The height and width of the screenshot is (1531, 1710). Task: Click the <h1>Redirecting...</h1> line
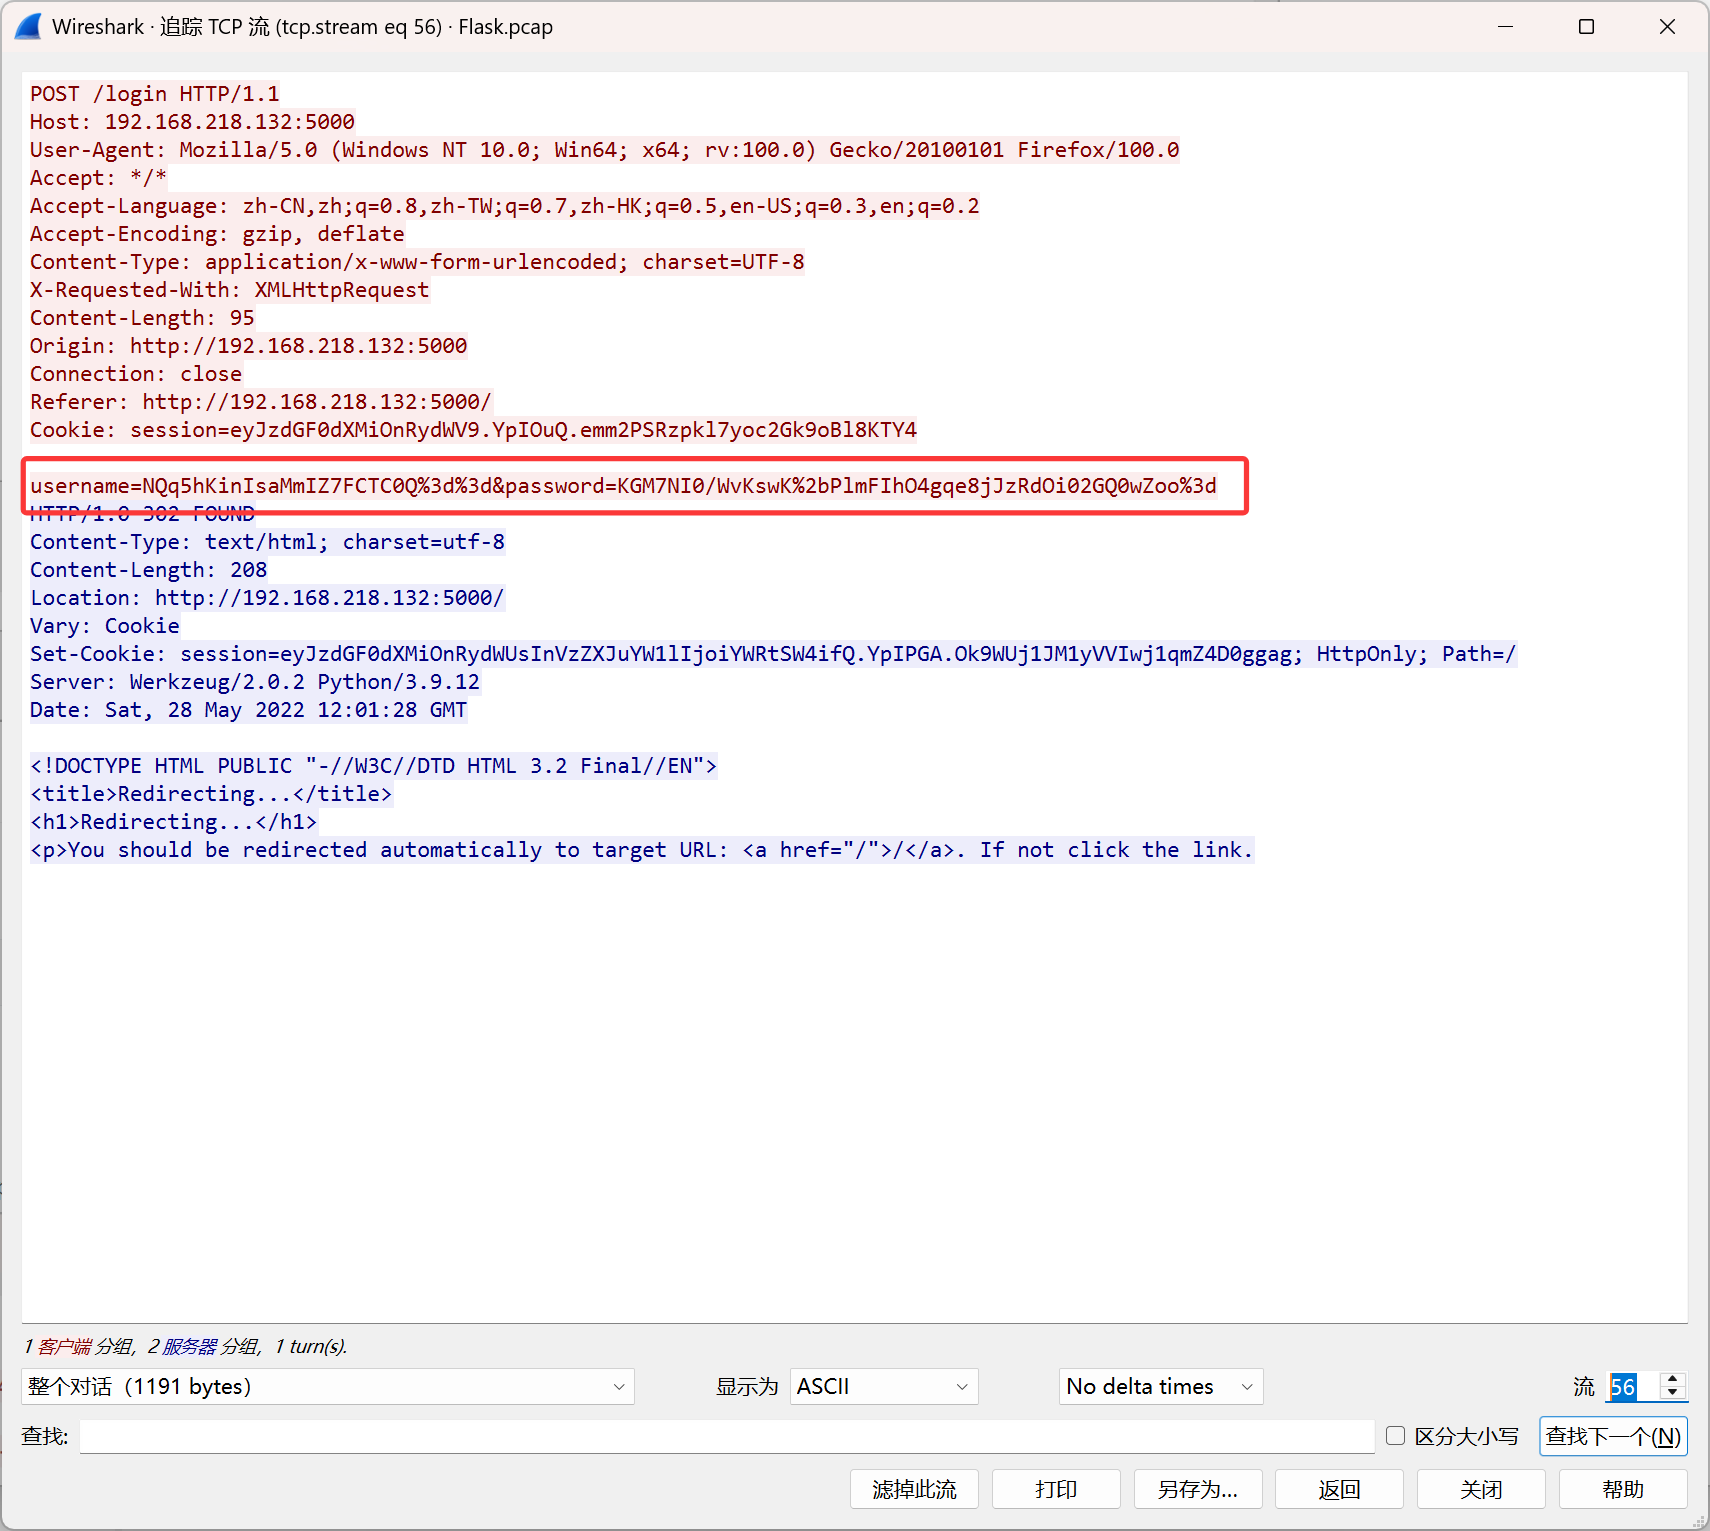pyautogui.click(x=174, y=822)
